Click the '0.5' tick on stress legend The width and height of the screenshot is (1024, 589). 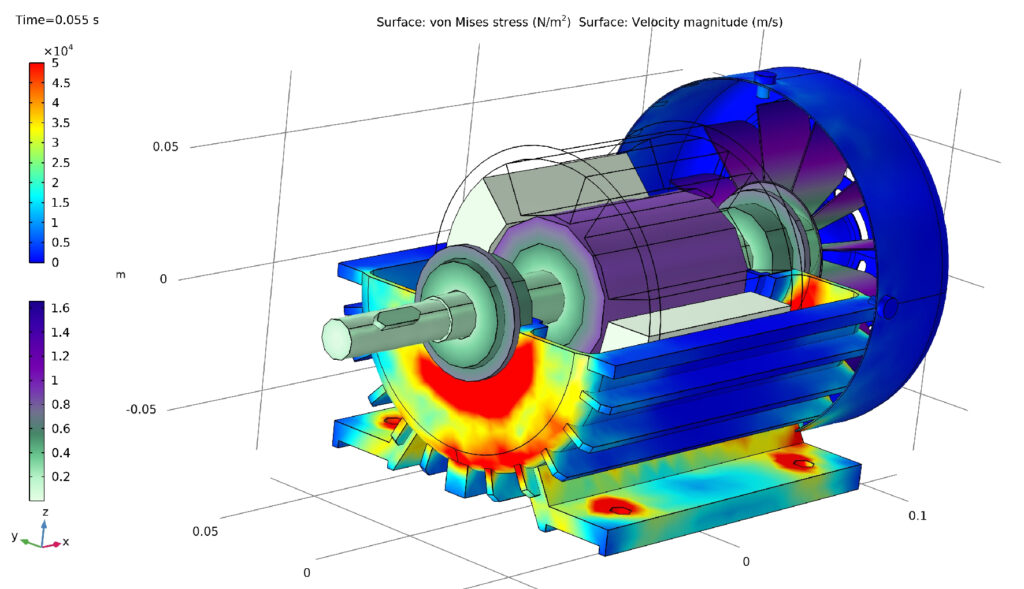61,242
